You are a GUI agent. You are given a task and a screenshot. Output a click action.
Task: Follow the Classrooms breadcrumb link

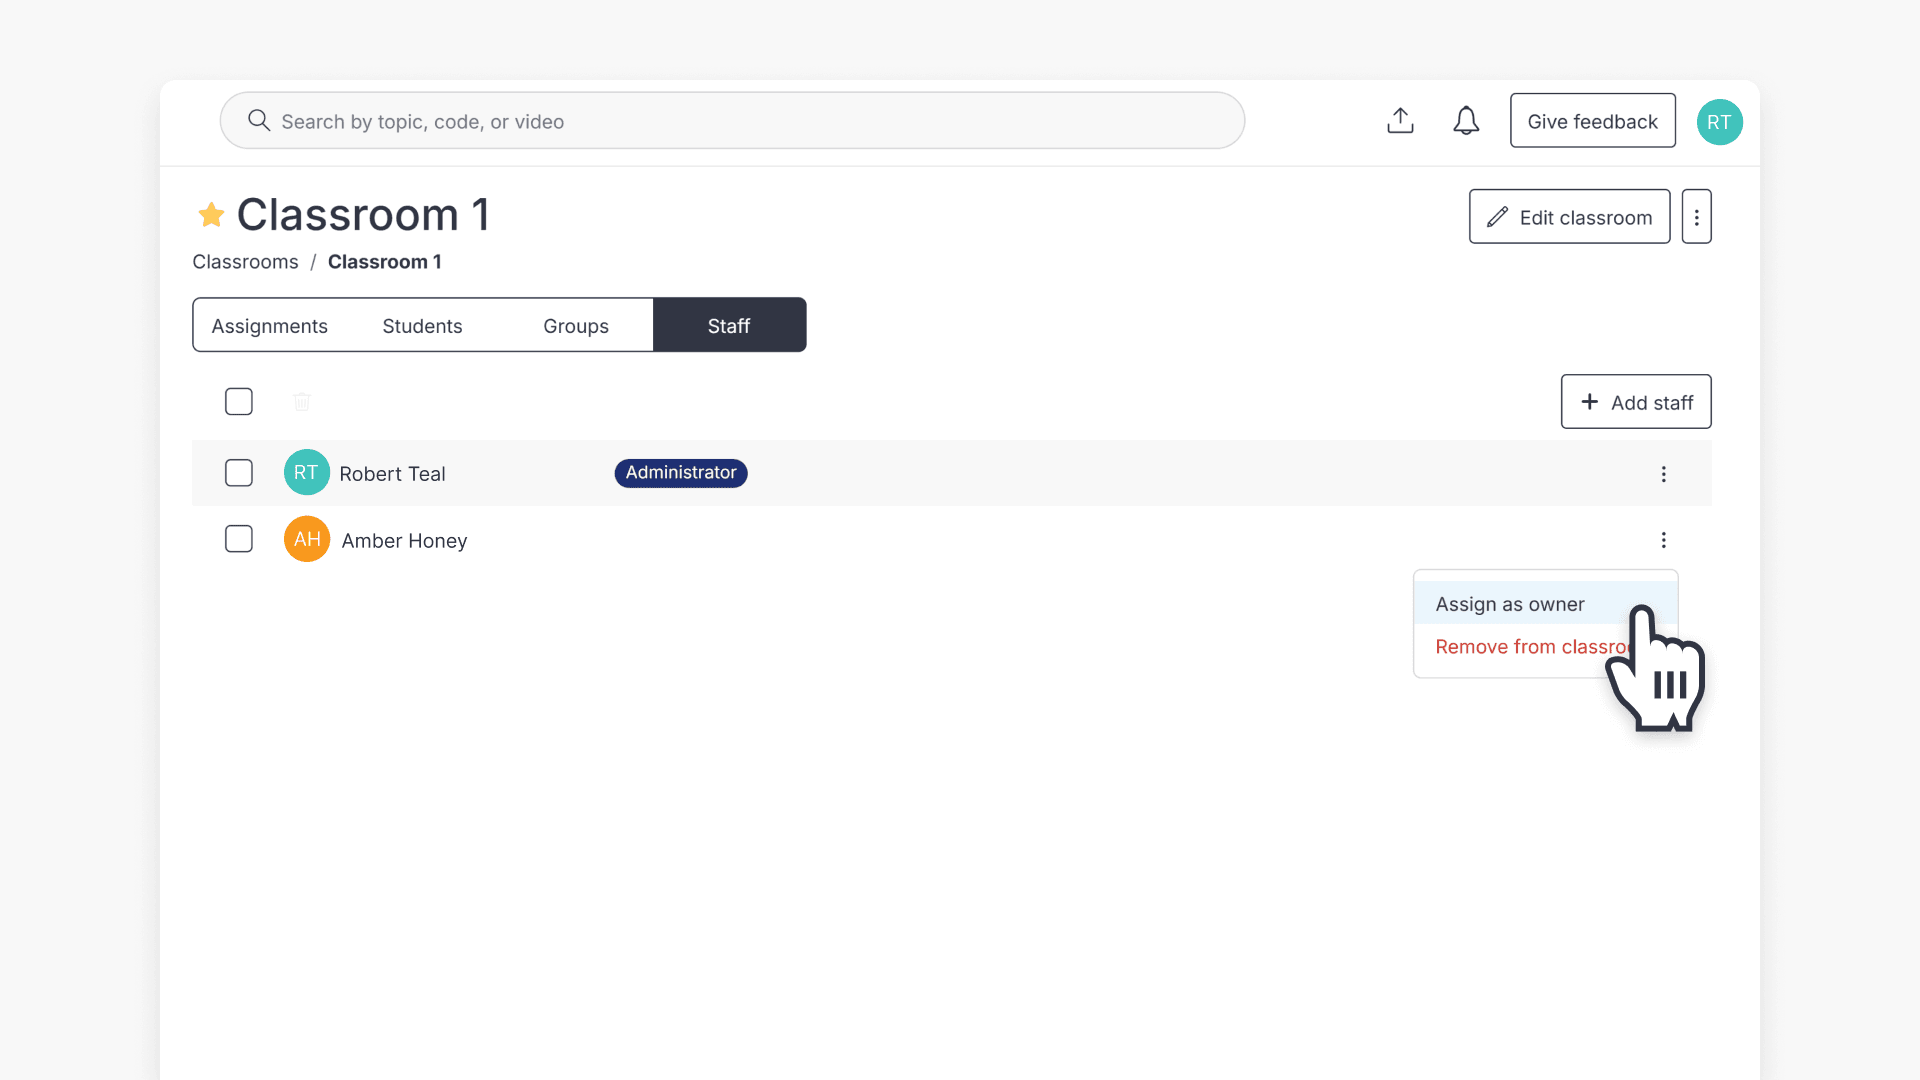point(245,261)
